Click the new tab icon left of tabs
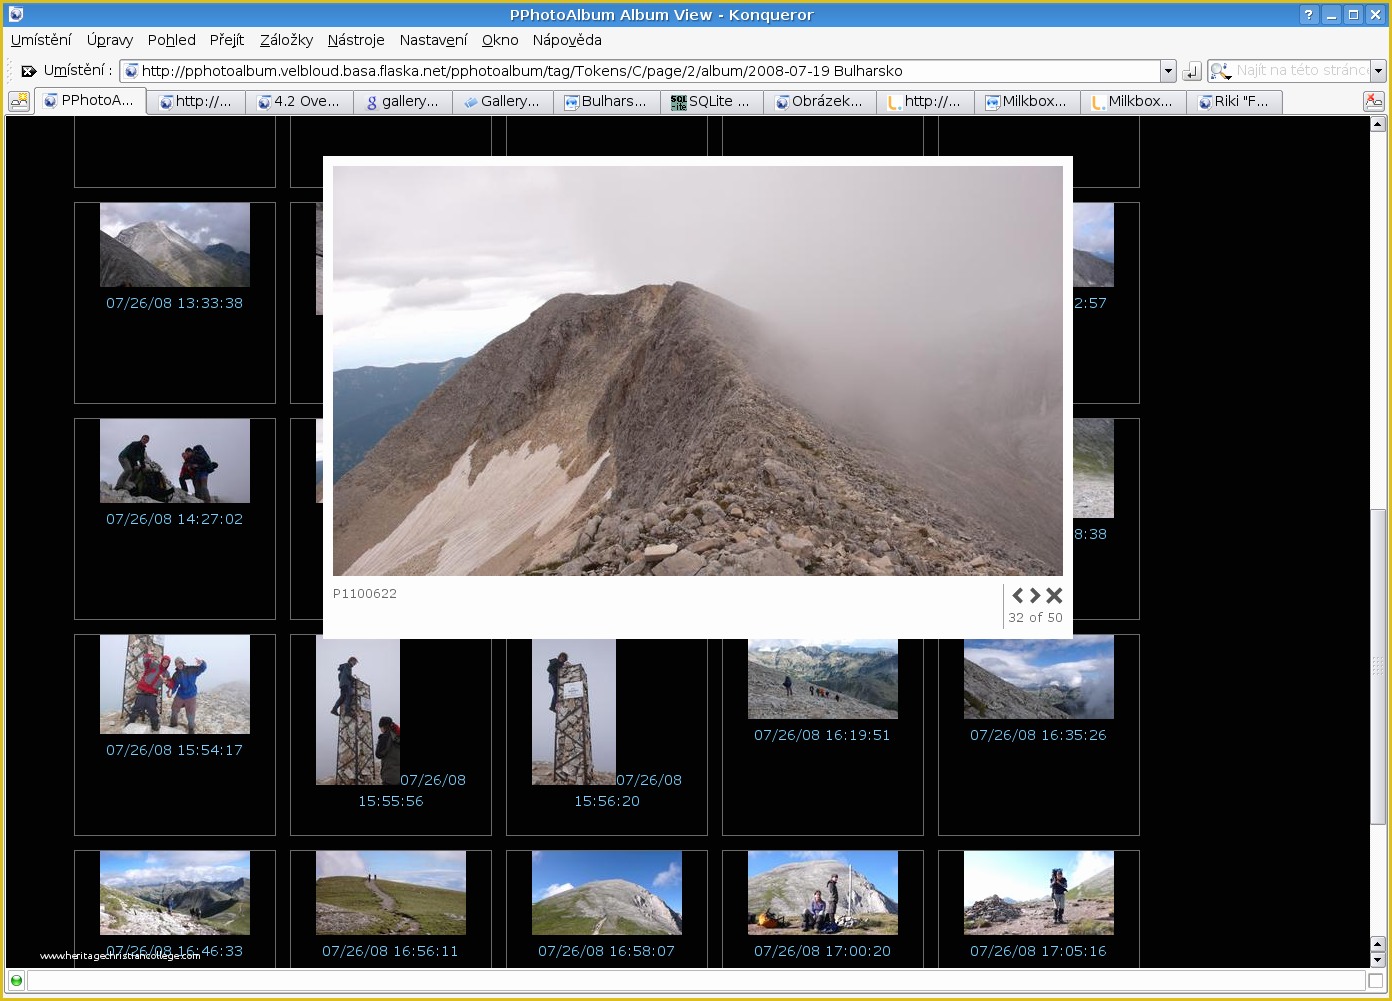Image resolution: width=1392 pixels, height=1001 pixels. (19, 101)
